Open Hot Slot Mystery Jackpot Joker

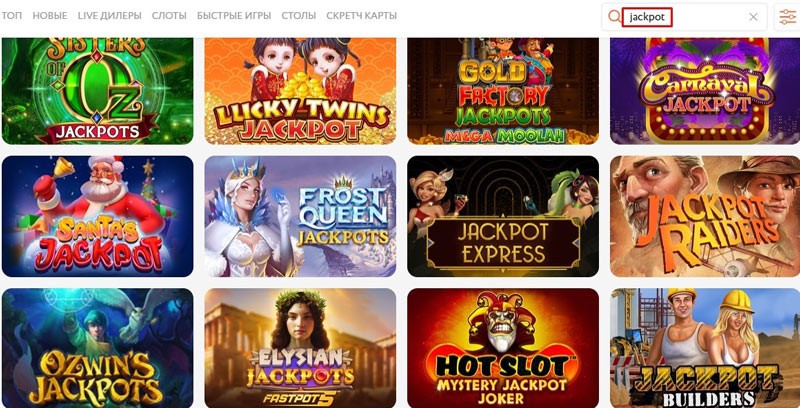[x=503, y=348]
